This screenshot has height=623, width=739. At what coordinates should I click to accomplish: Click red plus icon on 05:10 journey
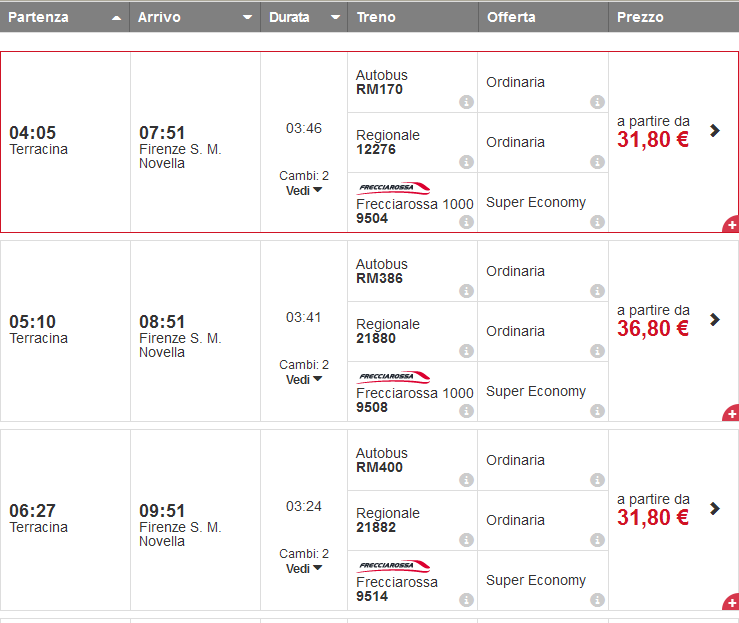click(731, 414)
